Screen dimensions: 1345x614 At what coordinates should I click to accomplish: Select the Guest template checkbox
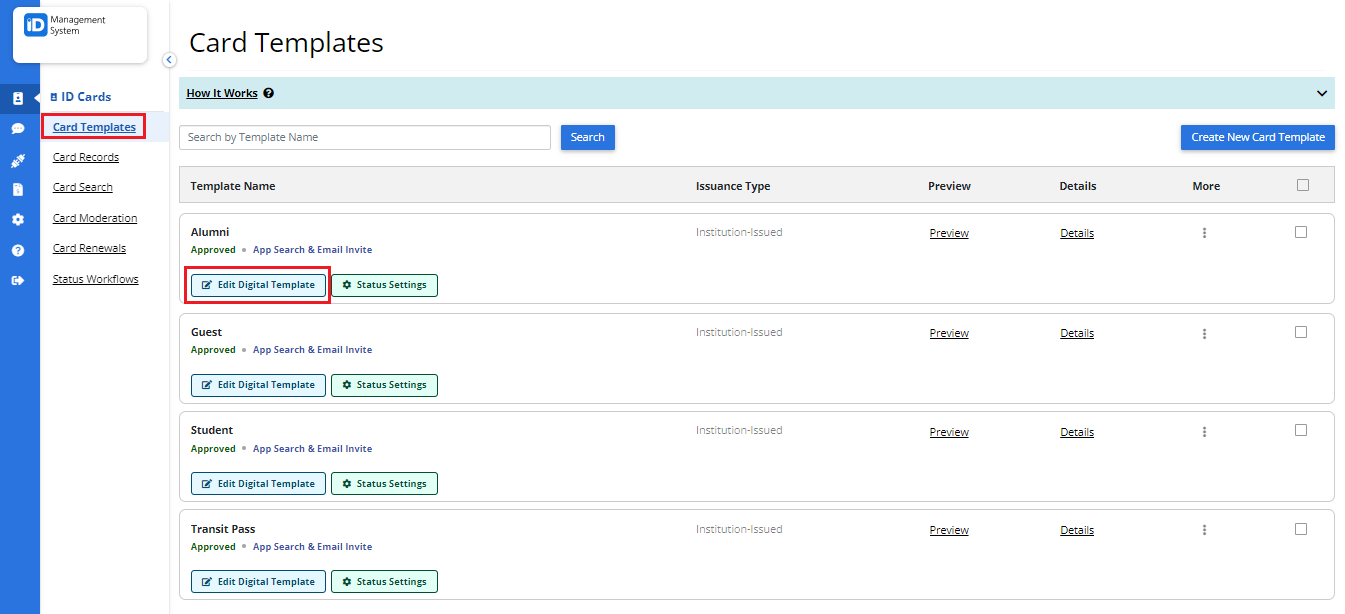tap(1301, 331)
